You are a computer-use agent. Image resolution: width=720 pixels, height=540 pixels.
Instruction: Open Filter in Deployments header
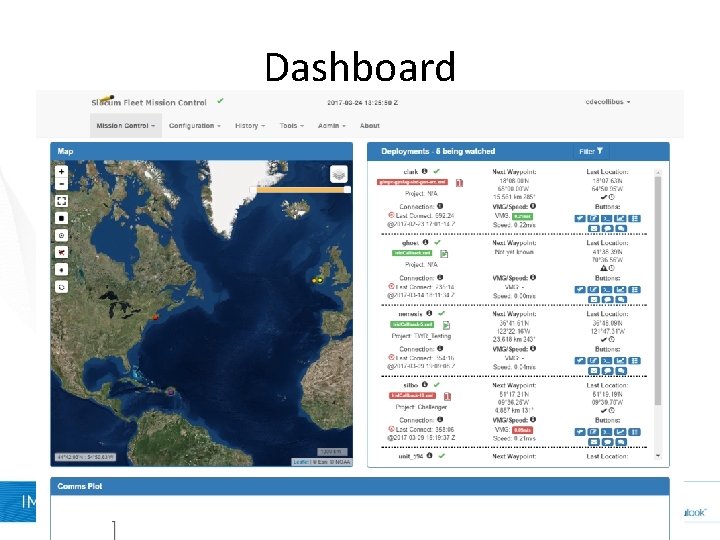(591, 151)
